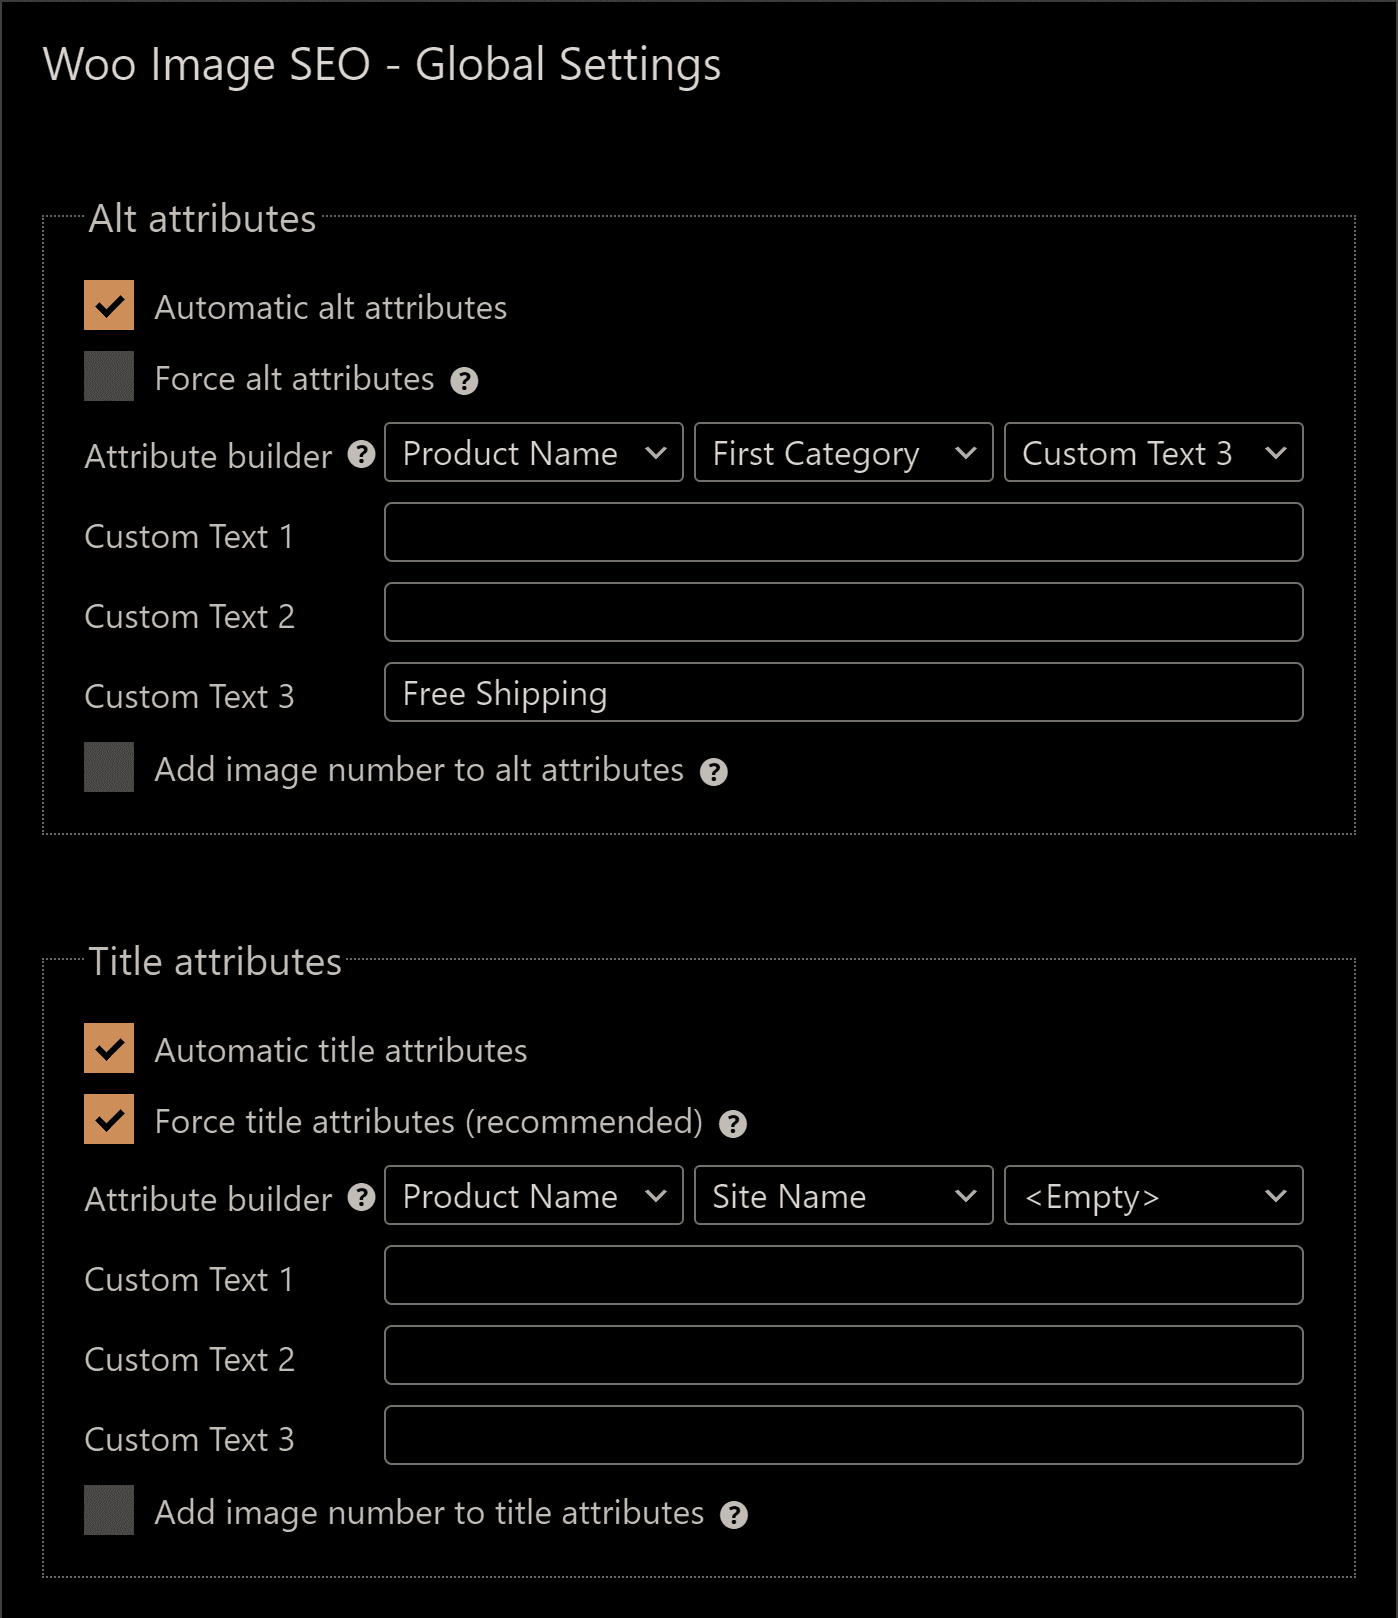Click help icon next to Force title attributes
Viewport: 1398px width, 1618px height.
click(x=733, y=1124)
